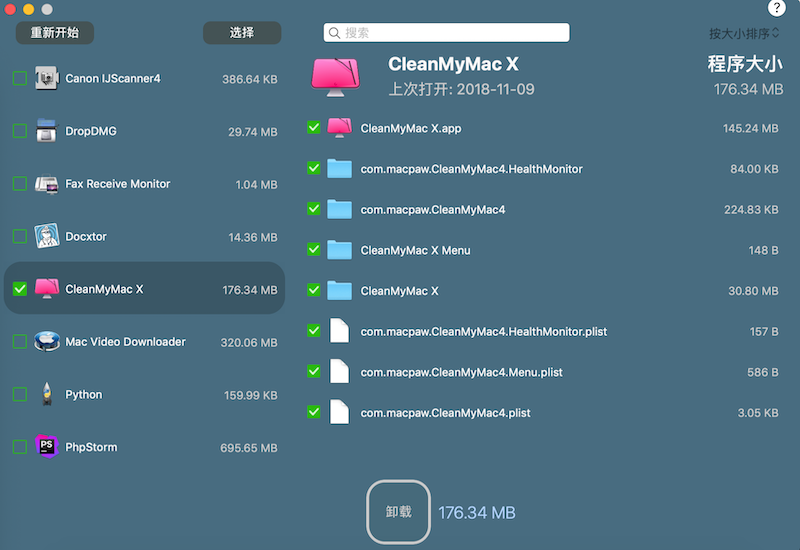Click the com.macpaw.CleanMyMac4 folder icon

[x=339, y=209]
